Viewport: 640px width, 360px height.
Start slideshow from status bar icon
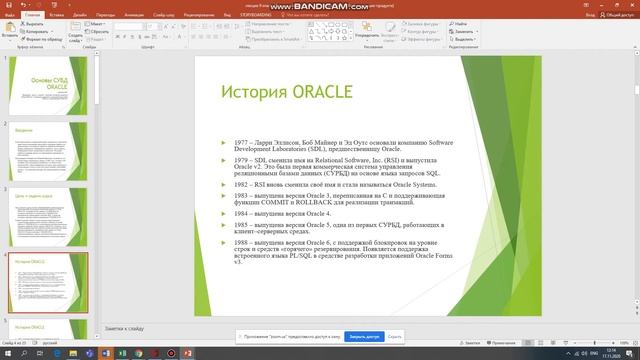pyautogui.click(x=566, y=343)
